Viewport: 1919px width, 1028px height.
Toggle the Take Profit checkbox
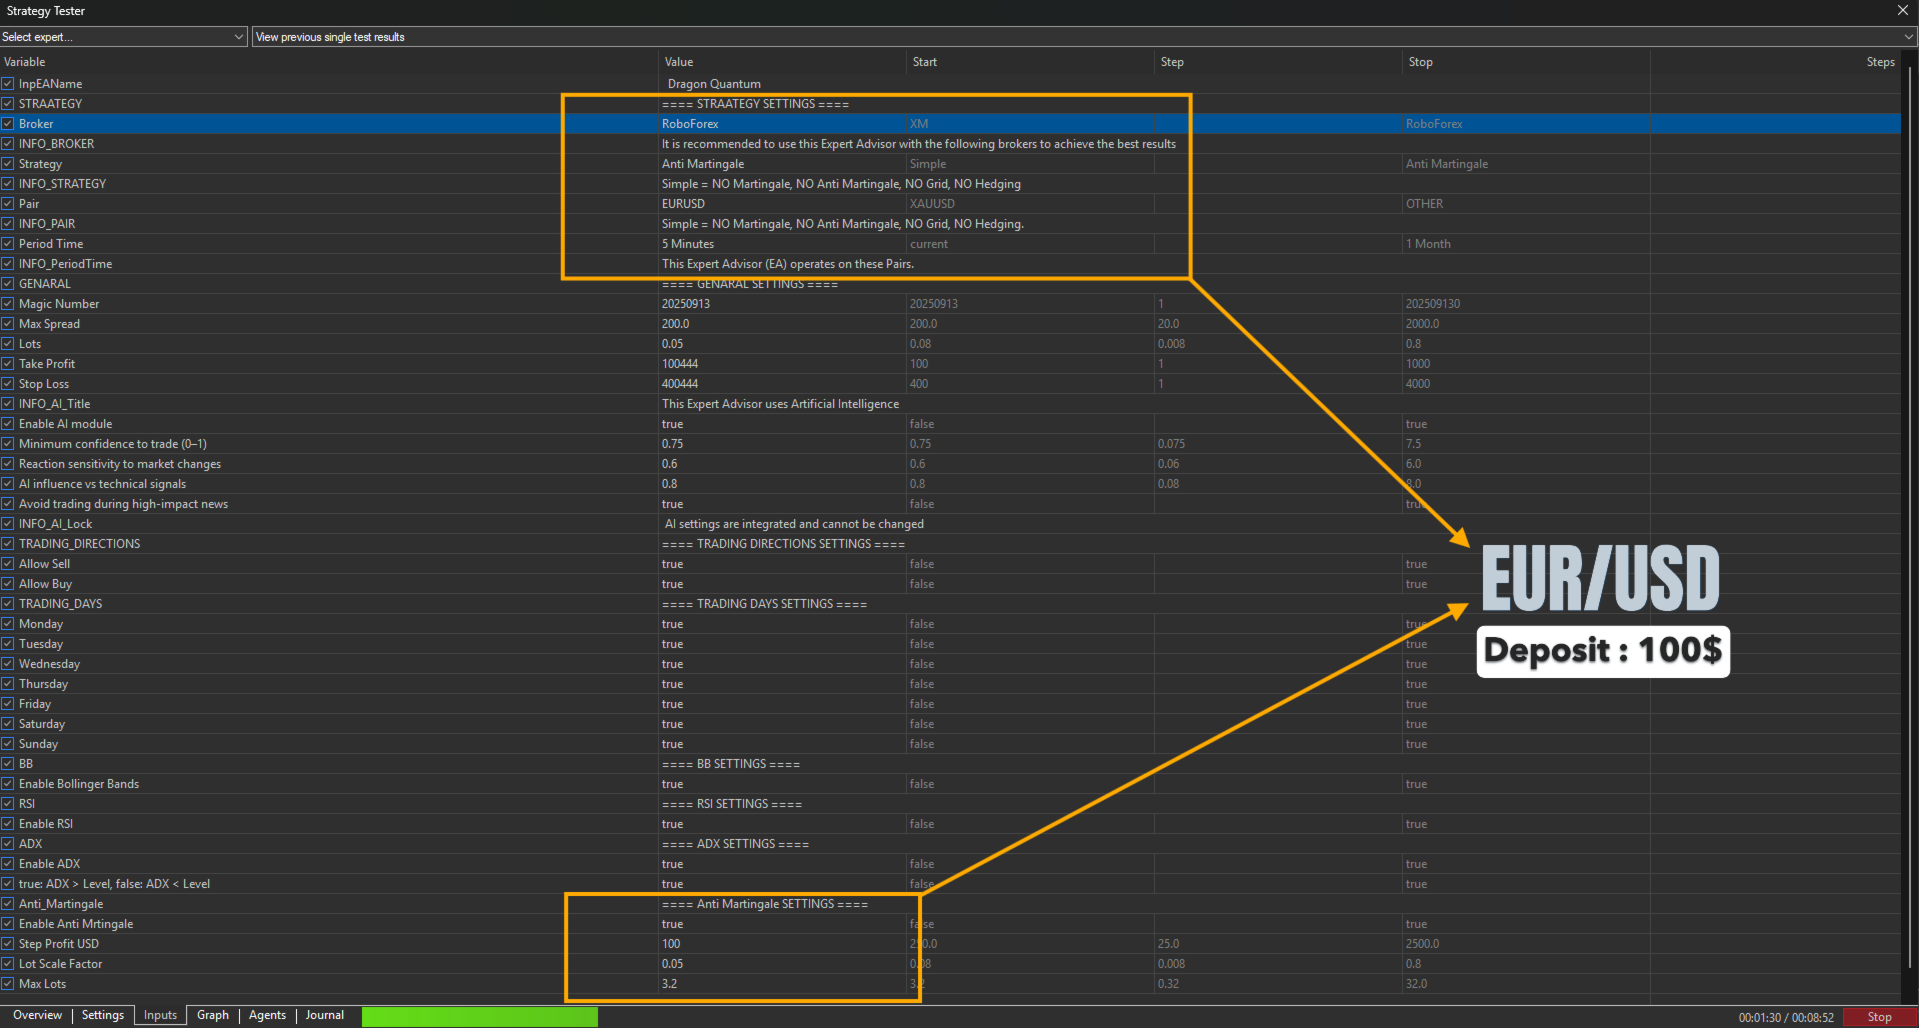[x=8, y=364]
